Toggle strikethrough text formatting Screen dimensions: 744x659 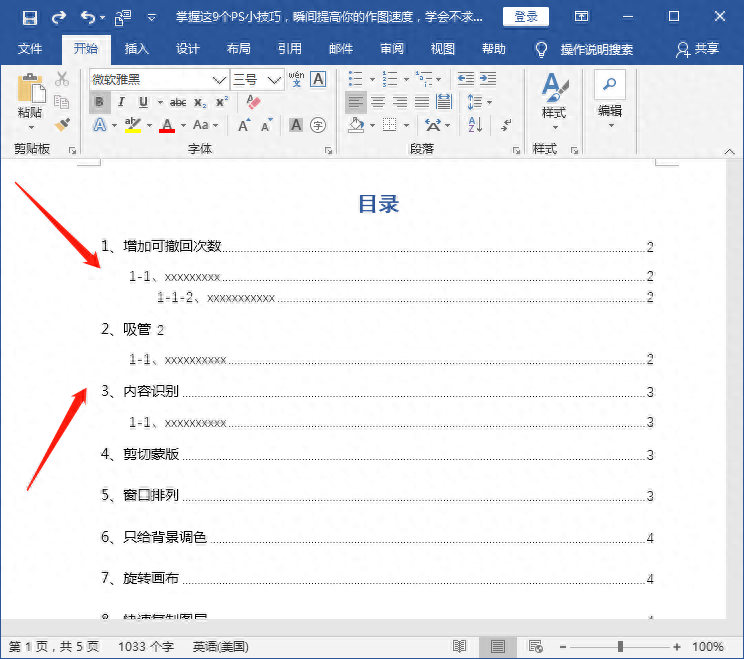coord(178,102)
